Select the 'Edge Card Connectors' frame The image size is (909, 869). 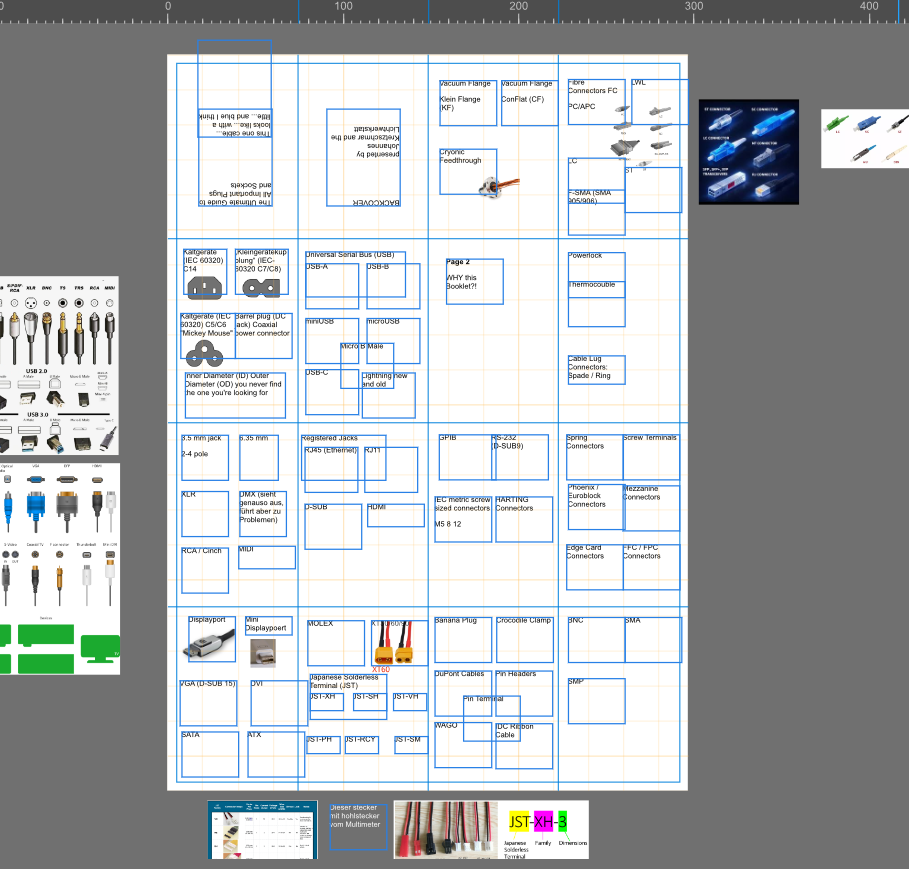click(x=595, y=567)
